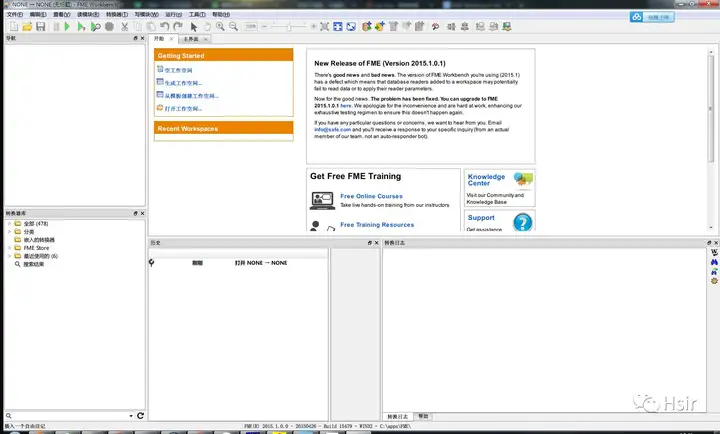Screen dimensions: 720x434
Task: Select the 搜索结果 tree item
Action: click(34, 264)
